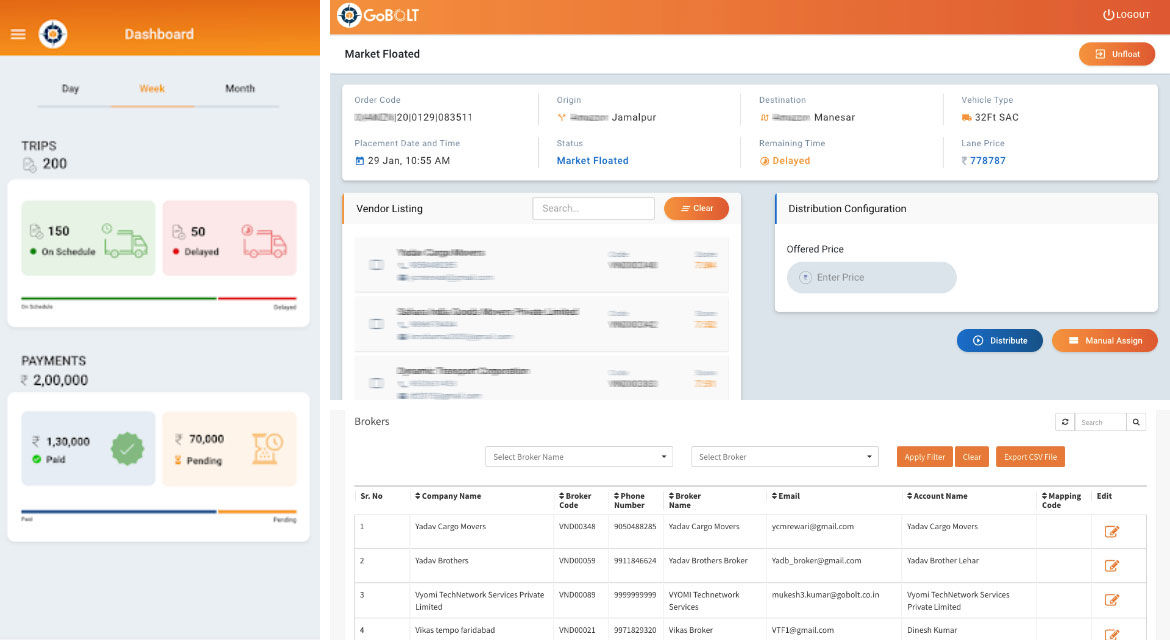This screenshot has width=1170, height=640.
Task: Switch to the Day tab
Action: click(x=70, y=89)
